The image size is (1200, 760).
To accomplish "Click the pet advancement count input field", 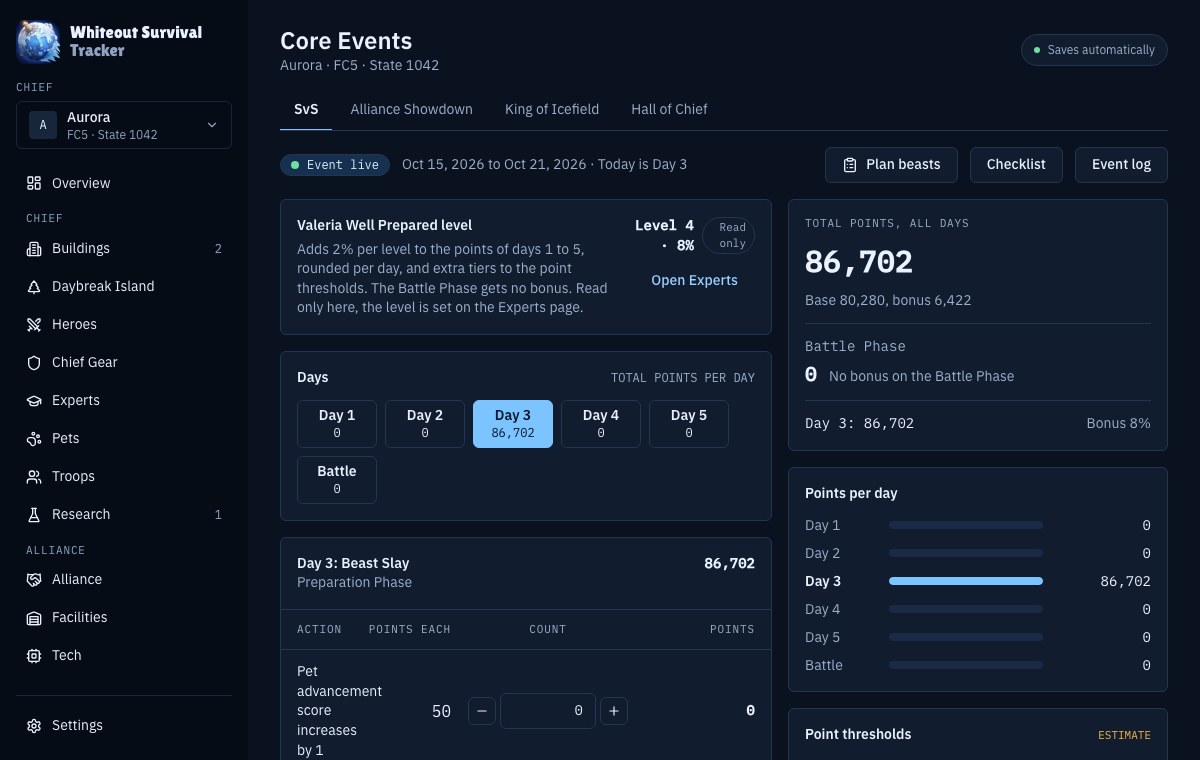I will [548, 711].
